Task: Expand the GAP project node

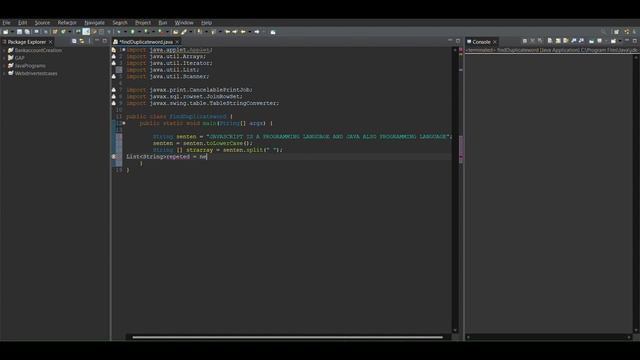Action: (4, 58)
